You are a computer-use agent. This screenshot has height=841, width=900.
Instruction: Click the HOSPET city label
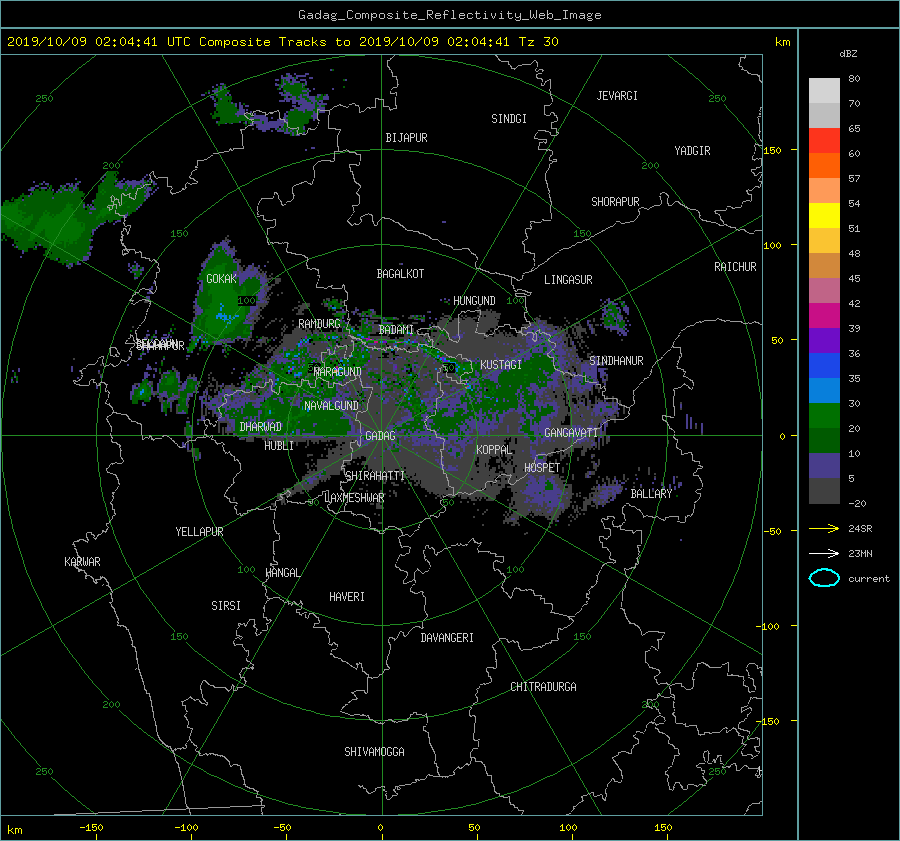[x=542, y=468]
